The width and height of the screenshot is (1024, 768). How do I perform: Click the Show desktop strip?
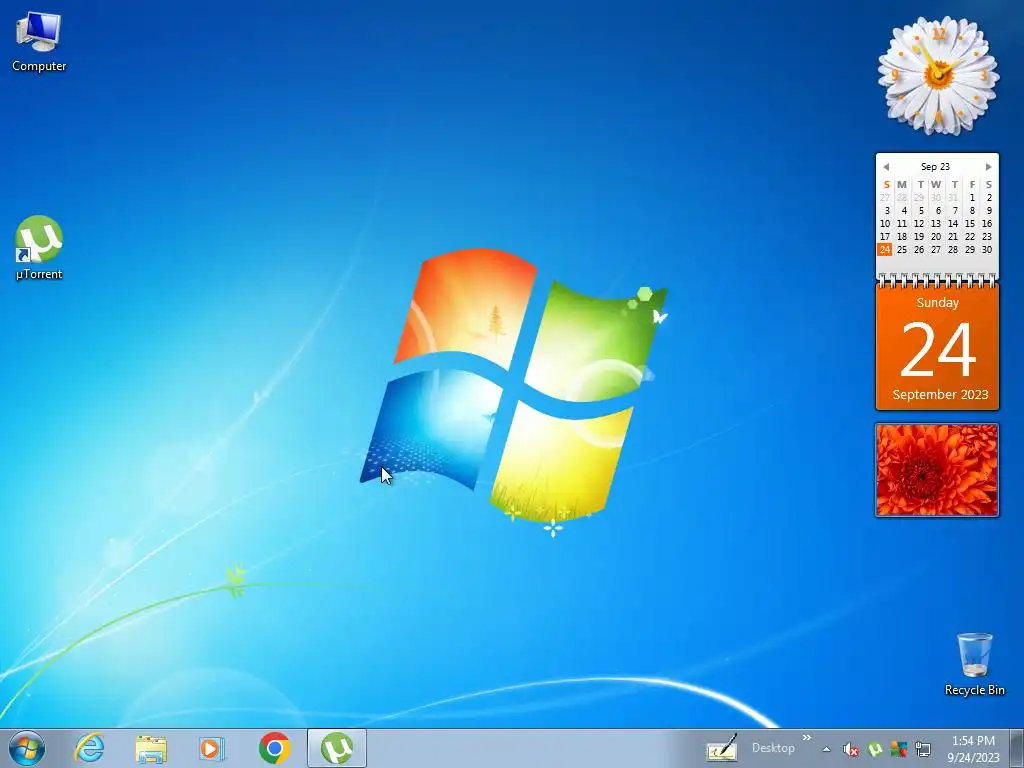click(1016, 748)
